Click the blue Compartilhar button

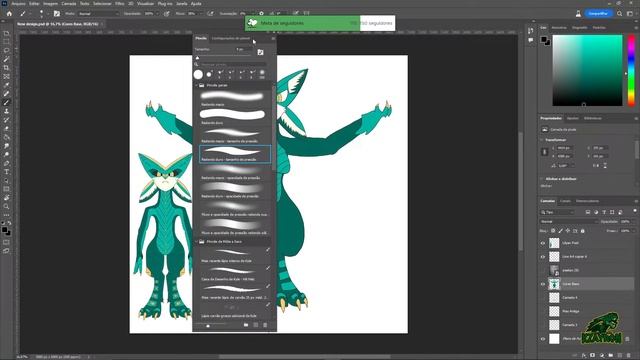(x=598, y=13)
